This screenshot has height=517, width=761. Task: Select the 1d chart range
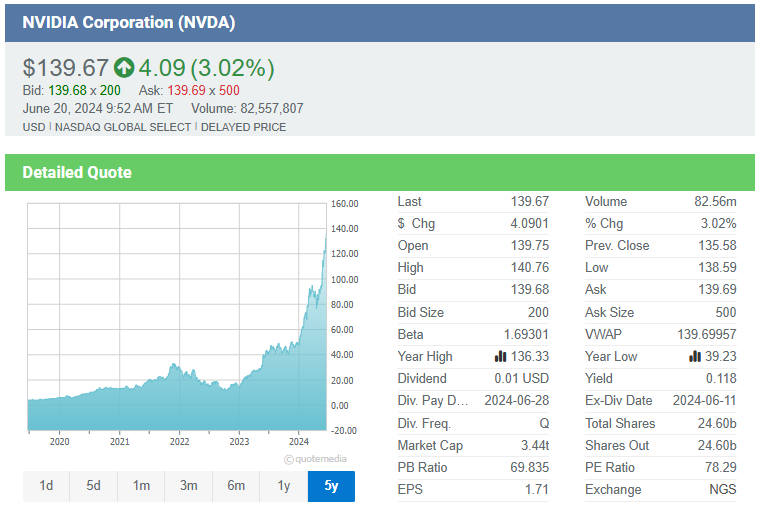tap(46, 486)
